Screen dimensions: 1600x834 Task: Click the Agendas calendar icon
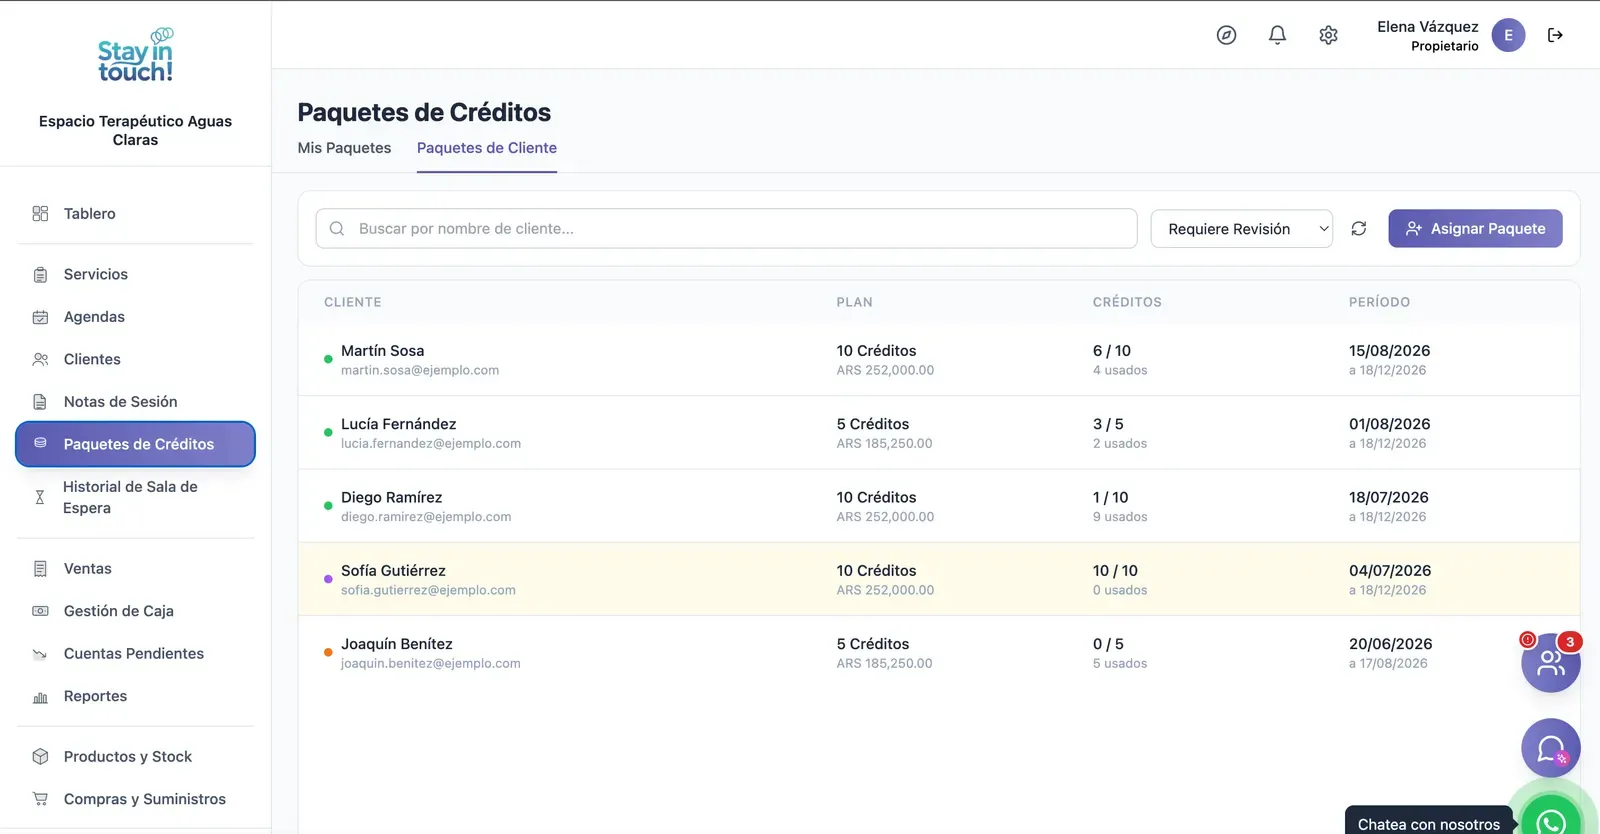40,317
